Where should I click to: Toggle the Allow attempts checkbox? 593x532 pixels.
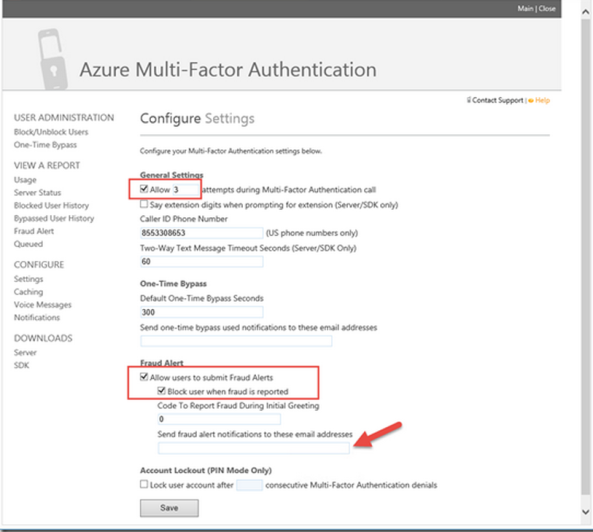click(144, 189)
